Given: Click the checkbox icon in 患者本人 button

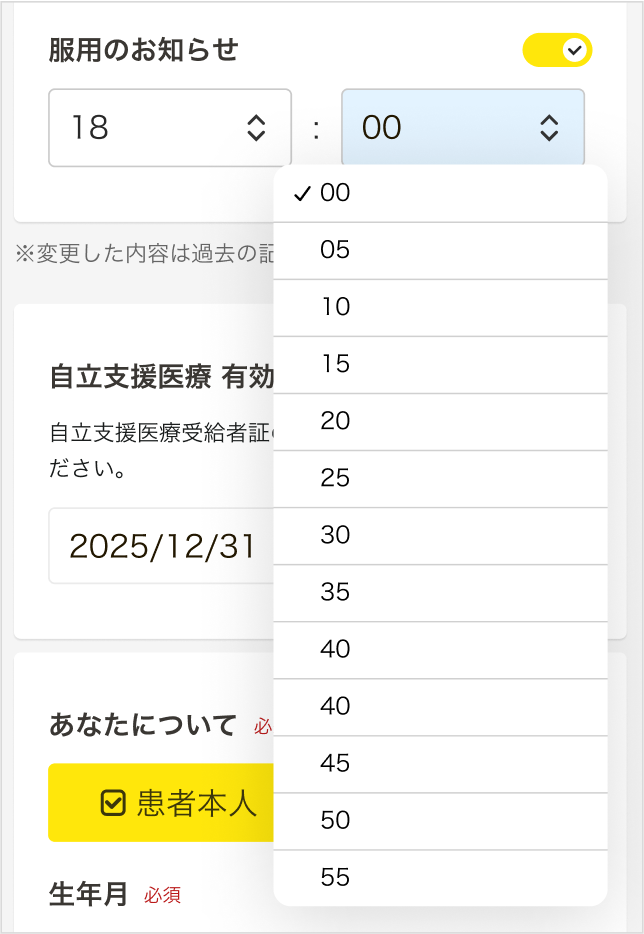Looking at the screenshot, I should (x=113, y=803).
